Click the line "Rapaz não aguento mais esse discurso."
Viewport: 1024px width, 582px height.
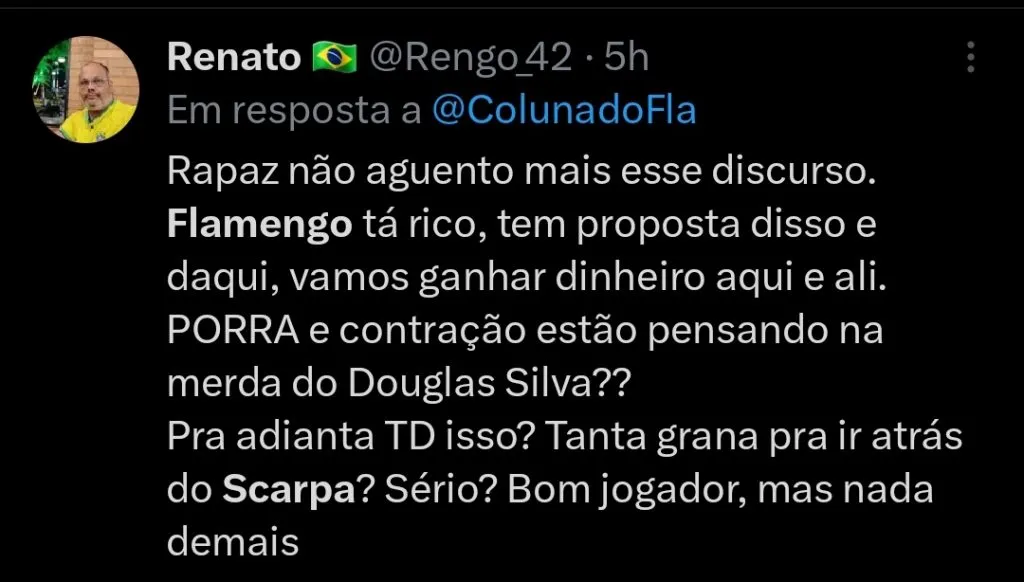(x=521, y=172)
